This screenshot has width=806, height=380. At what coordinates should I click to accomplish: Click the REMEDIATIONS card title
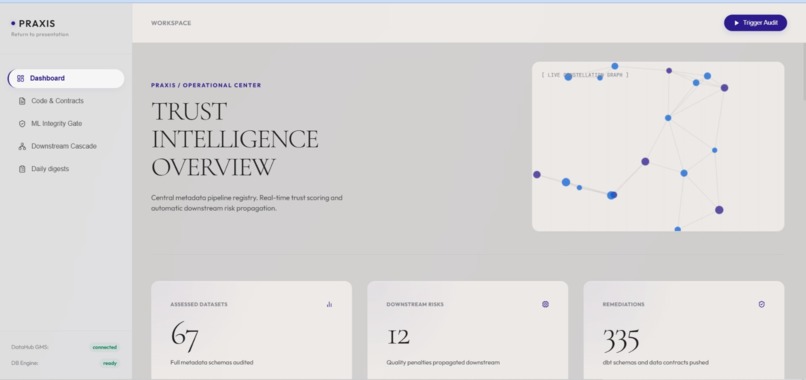[x=624, y=304]
